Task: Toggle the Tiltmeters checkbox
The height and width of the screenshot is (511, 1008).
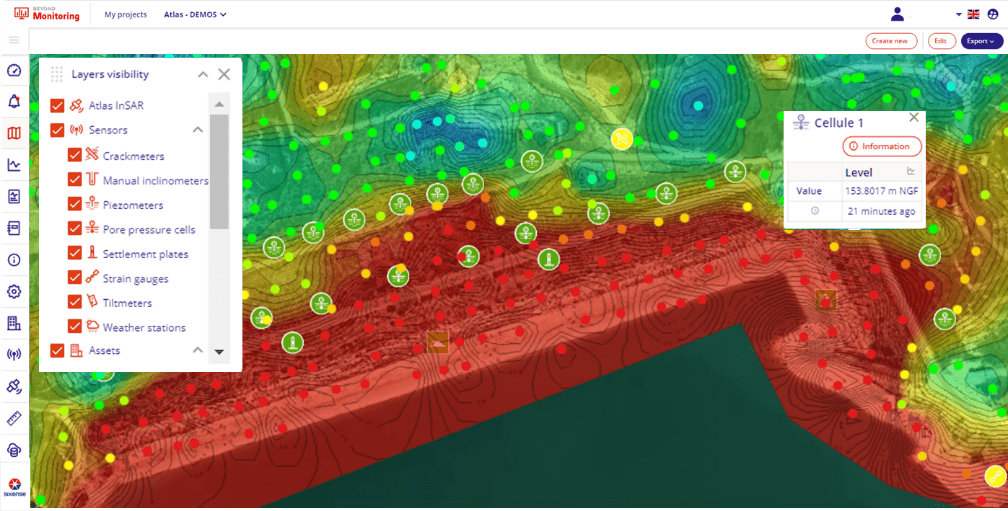Action: click(75, 302)
